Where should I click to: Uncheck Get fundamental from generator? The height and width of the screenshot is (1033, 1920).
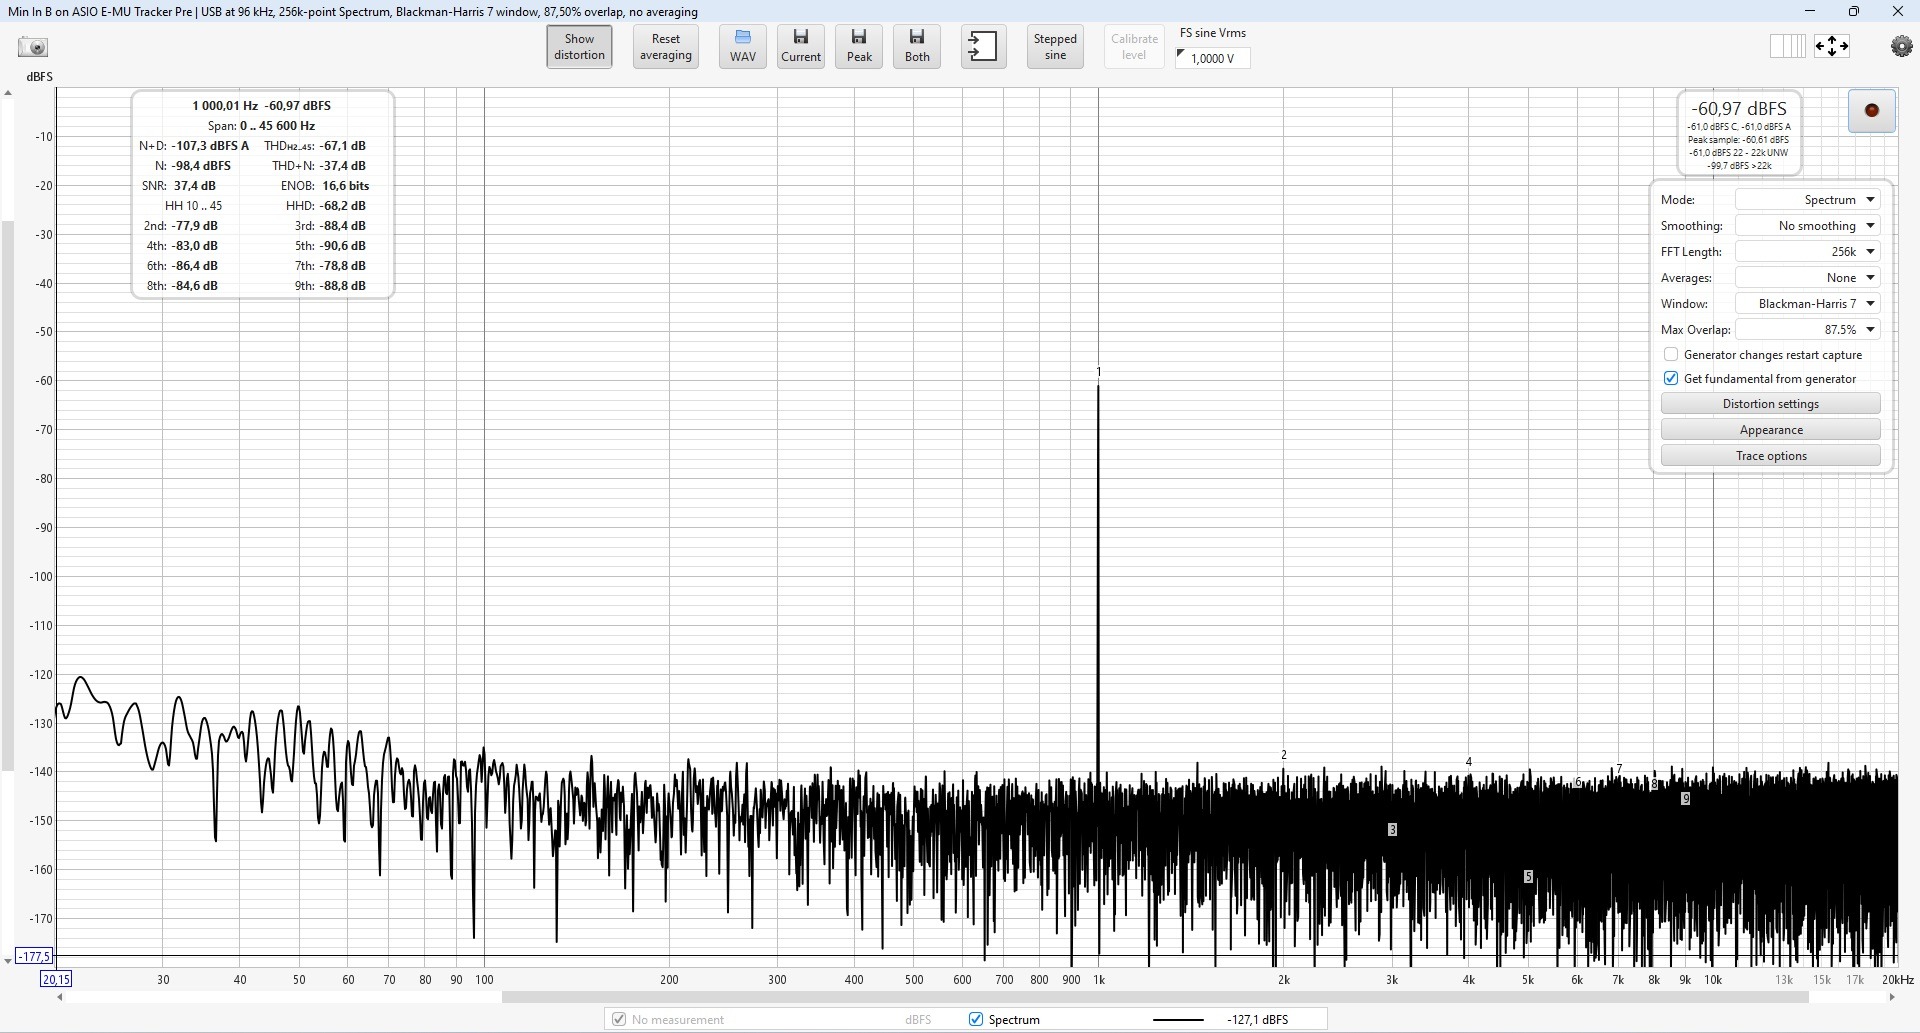pyautogui.click(x=1671, y=379)
